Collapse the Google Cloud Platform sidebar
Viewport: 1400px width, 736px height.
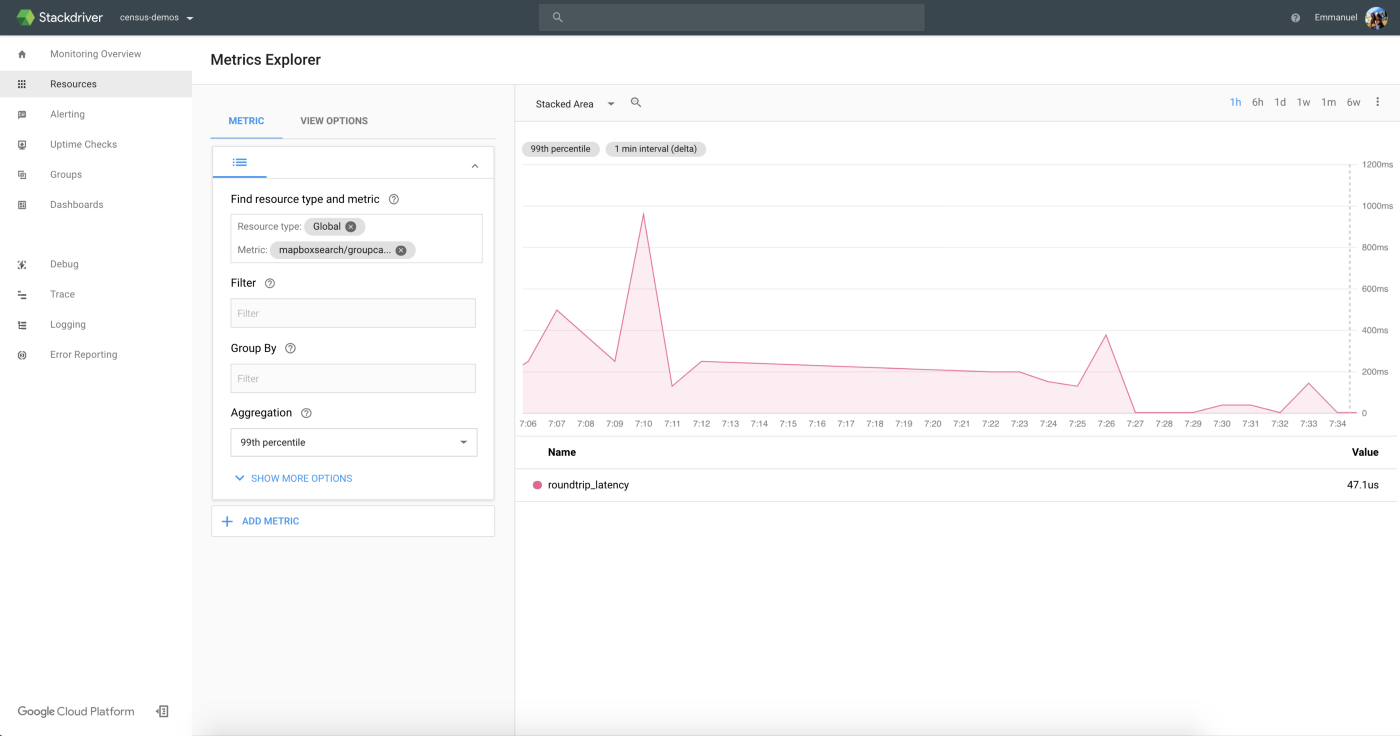point(162,711)
